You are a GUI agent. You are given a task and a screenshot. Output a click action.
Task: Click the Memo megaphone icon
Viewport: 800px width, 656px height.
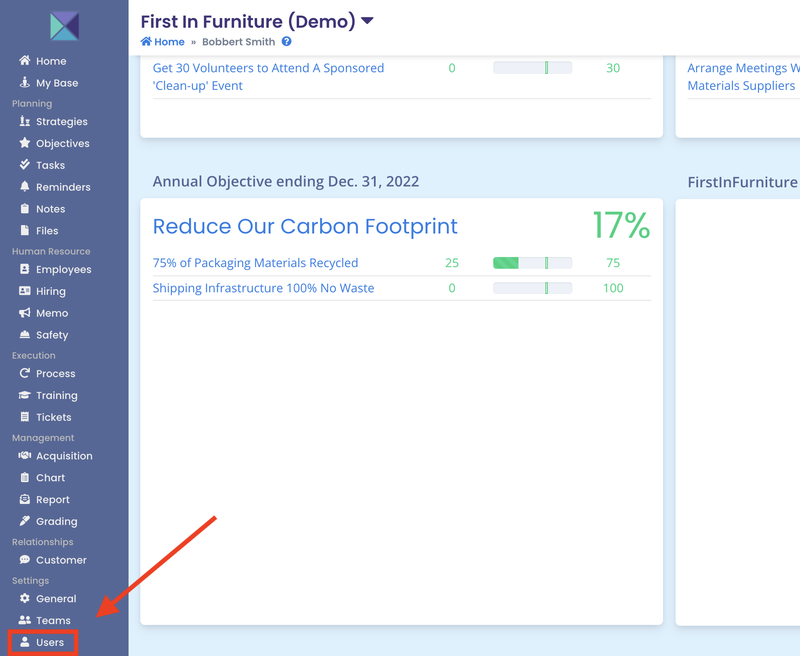click(x=25, y=314)
